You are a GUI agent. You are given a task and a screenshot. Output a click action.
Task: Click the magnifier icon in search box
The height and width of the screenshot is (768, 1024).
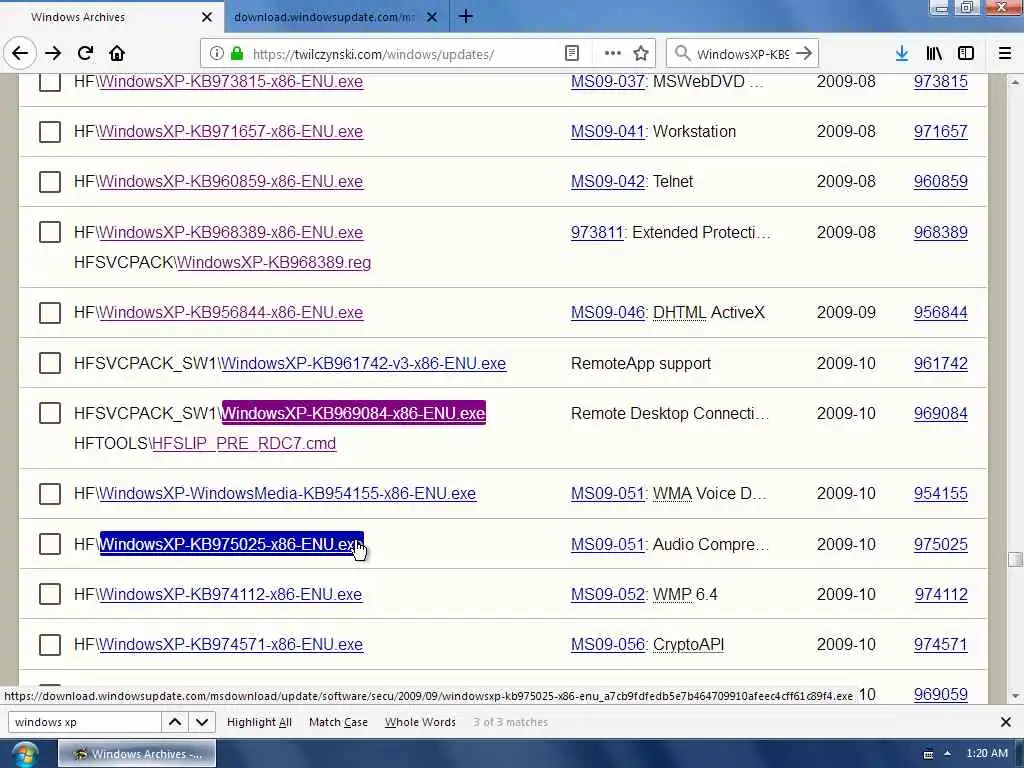[x=682, y=54]
